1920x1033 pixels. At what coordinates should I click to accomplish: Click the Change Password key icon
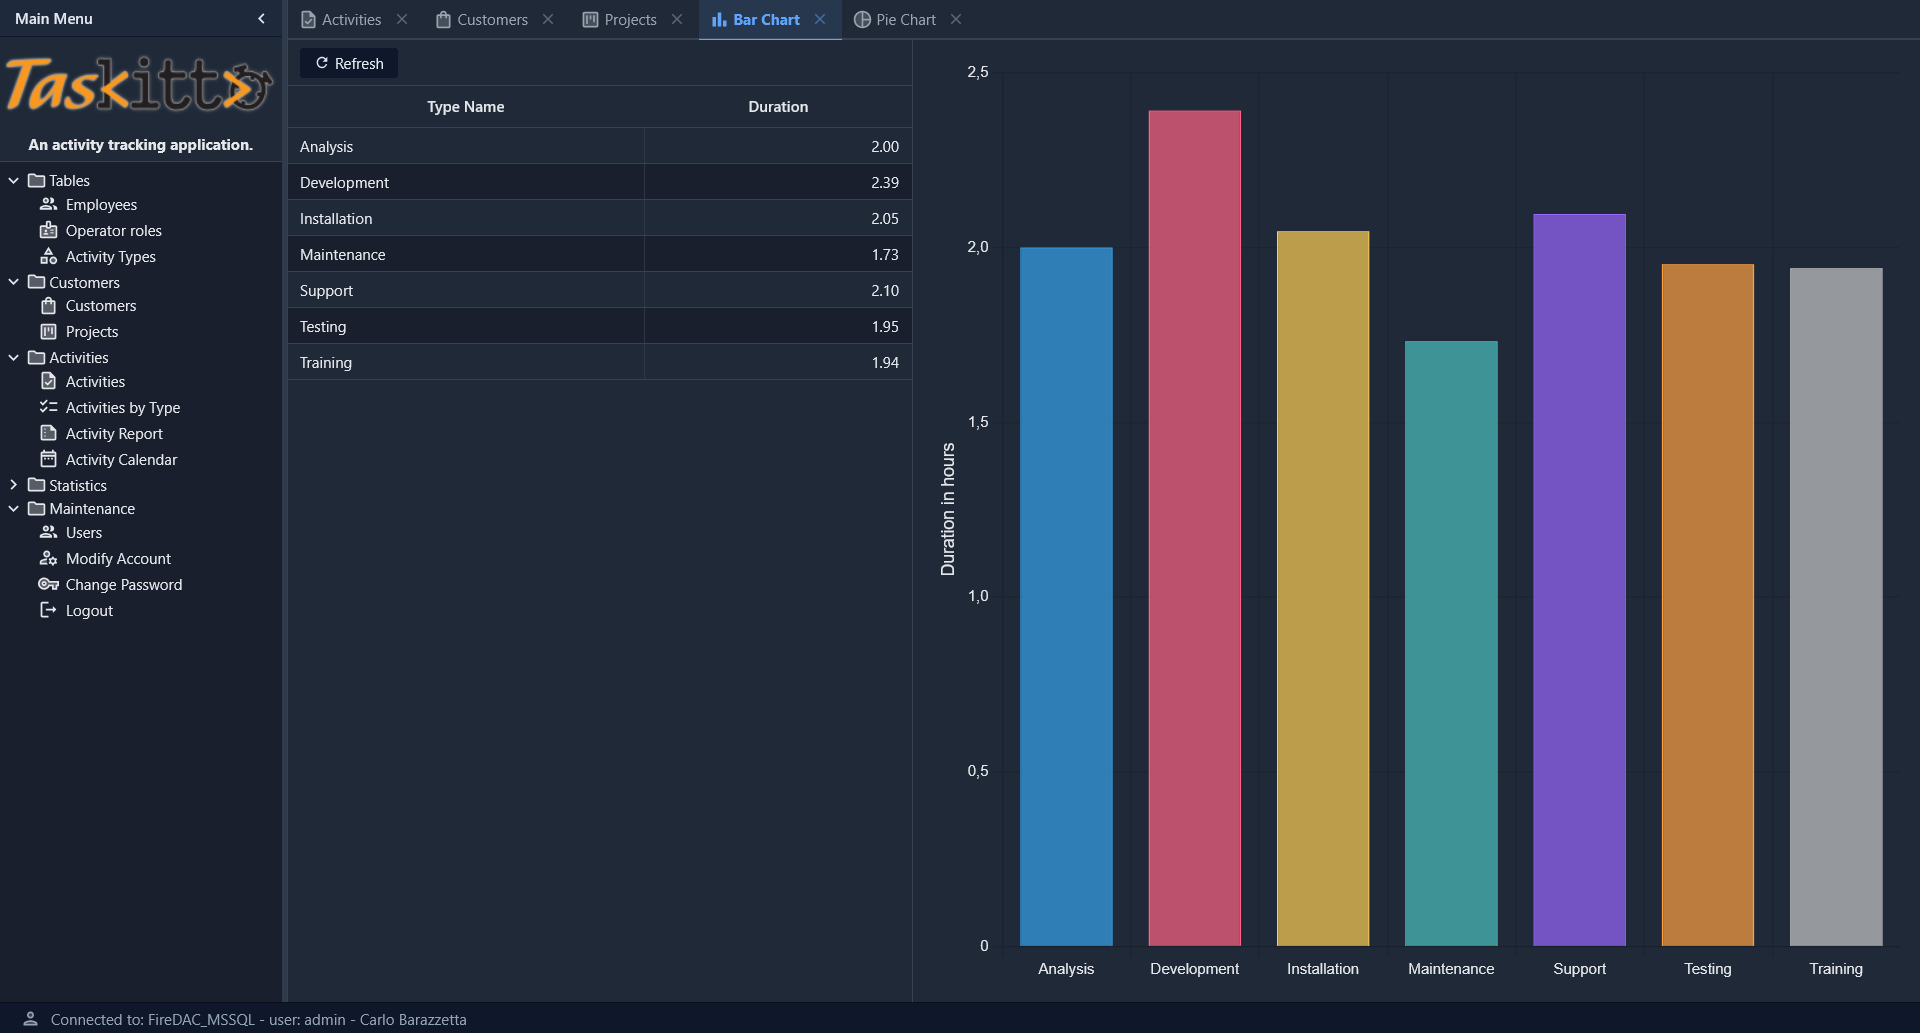click(49, 584)
